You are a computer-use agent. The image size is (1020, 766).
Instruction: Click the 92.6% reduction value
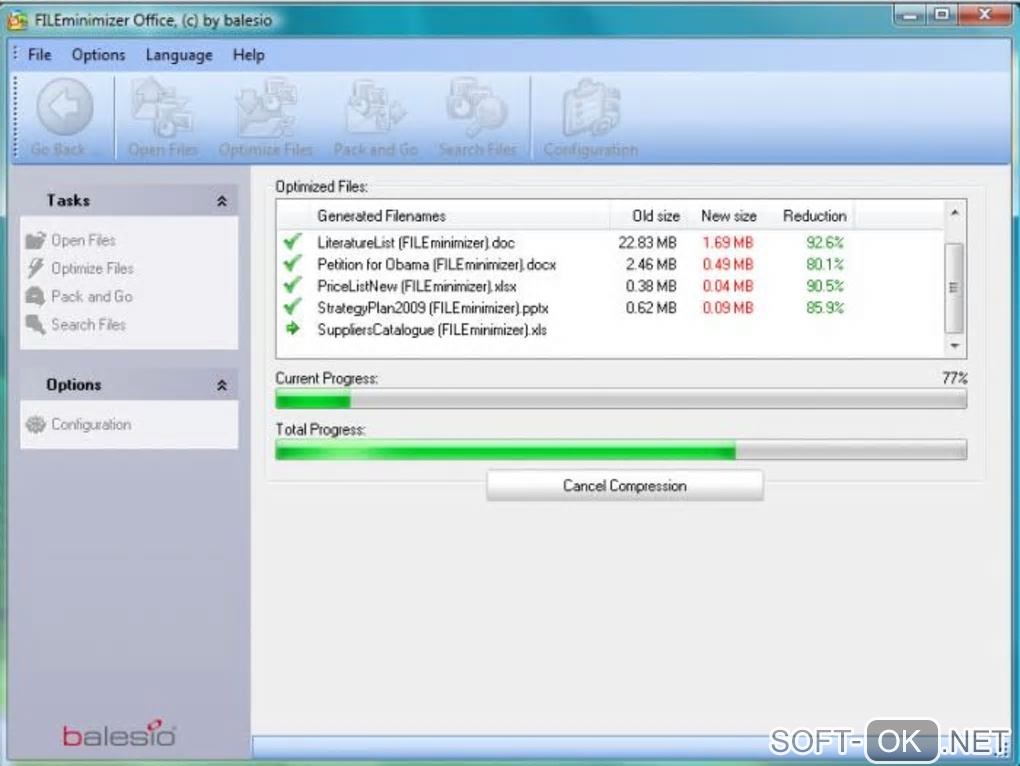pyautogui.click(x=825, y=243)
